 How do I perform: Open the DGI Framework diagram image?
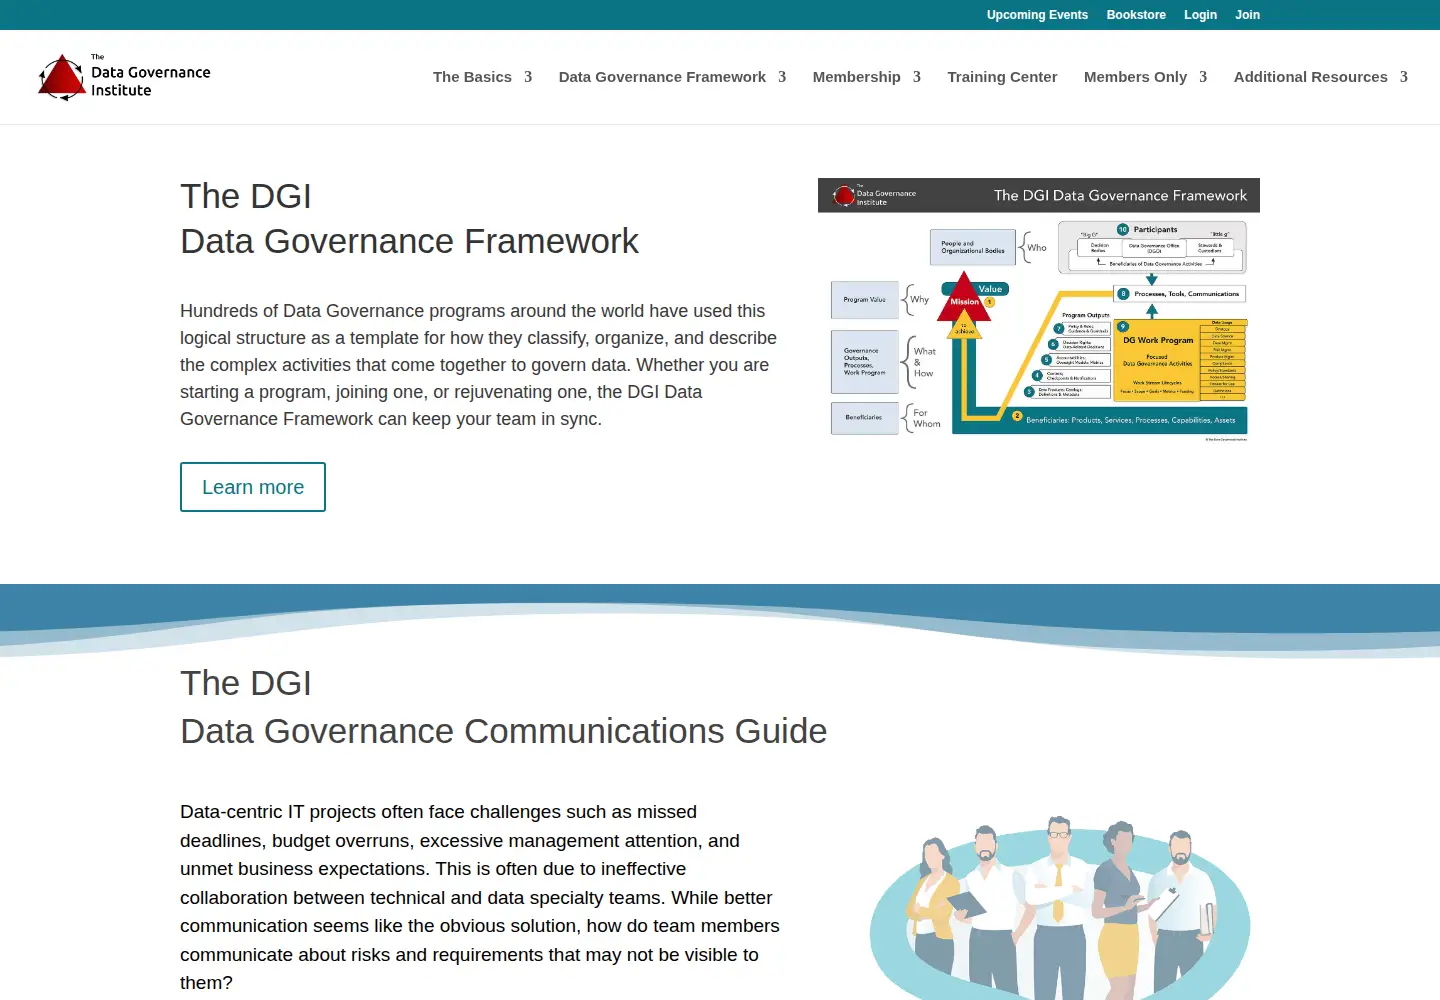pyautogui.click(x=1039, y=311)
